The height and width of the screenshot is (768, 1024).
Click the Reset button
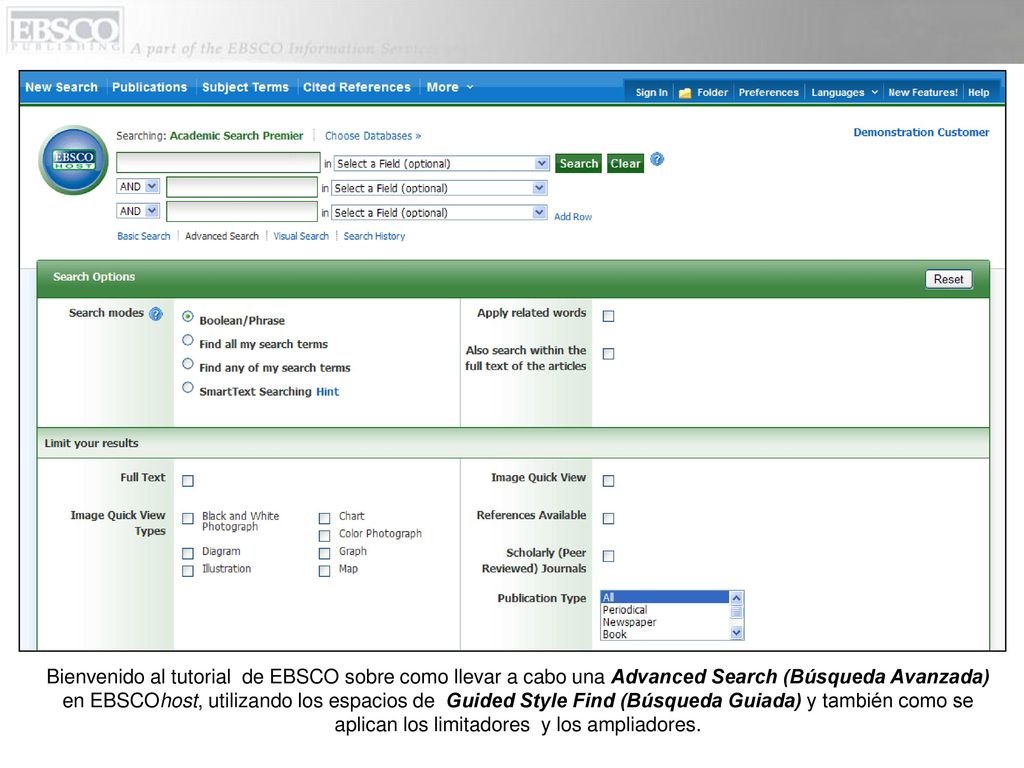948,279
